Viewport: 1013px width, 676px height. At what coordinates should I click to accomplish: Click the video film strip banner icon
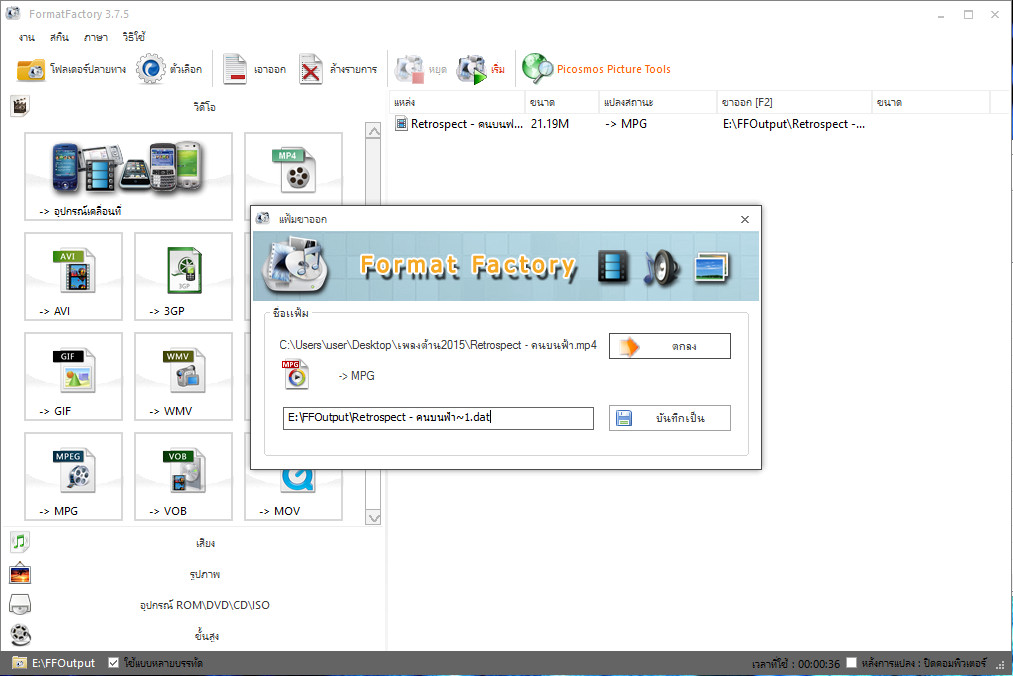(x=612, y=266)
